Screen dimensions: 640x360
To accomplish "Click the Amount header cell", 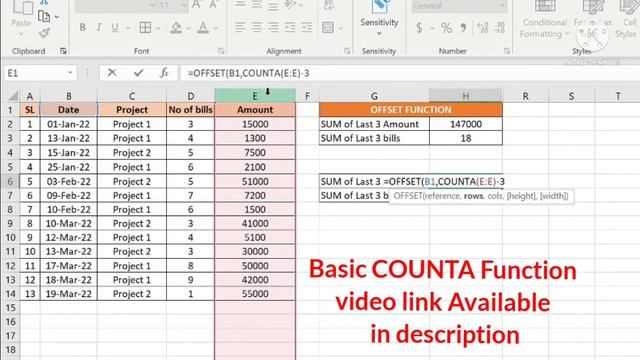I will 255,110.
